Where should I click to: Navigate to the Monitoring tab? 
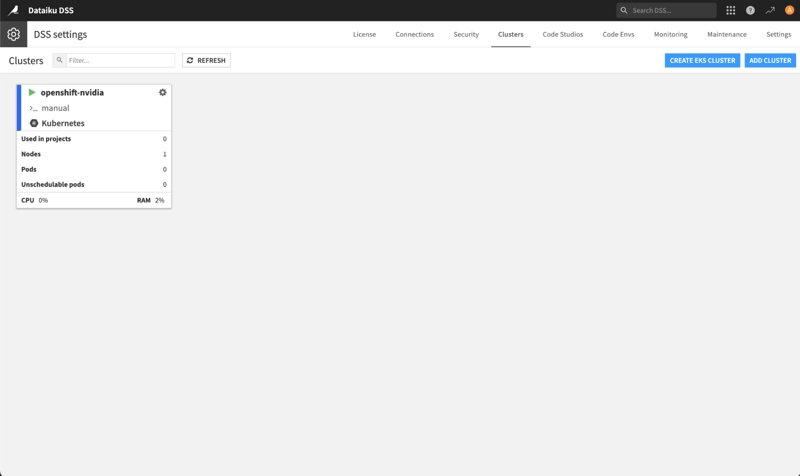670,34
